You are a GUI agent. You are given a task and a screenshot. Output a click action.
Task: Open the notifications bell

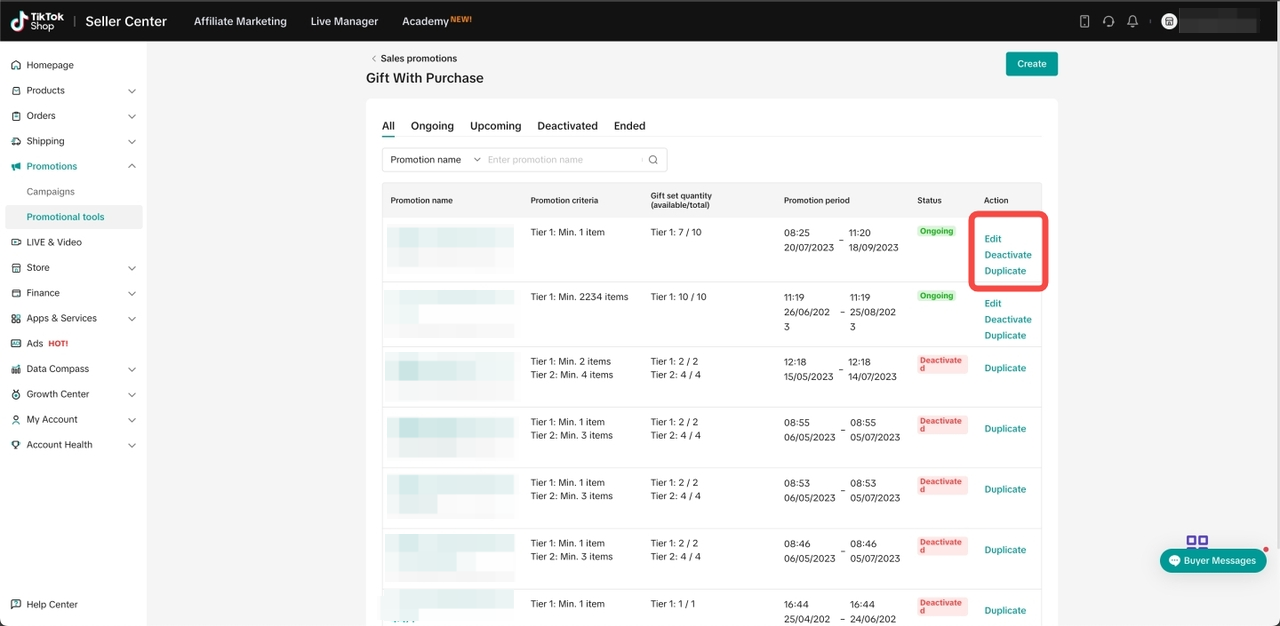[x=1132, y=21]
